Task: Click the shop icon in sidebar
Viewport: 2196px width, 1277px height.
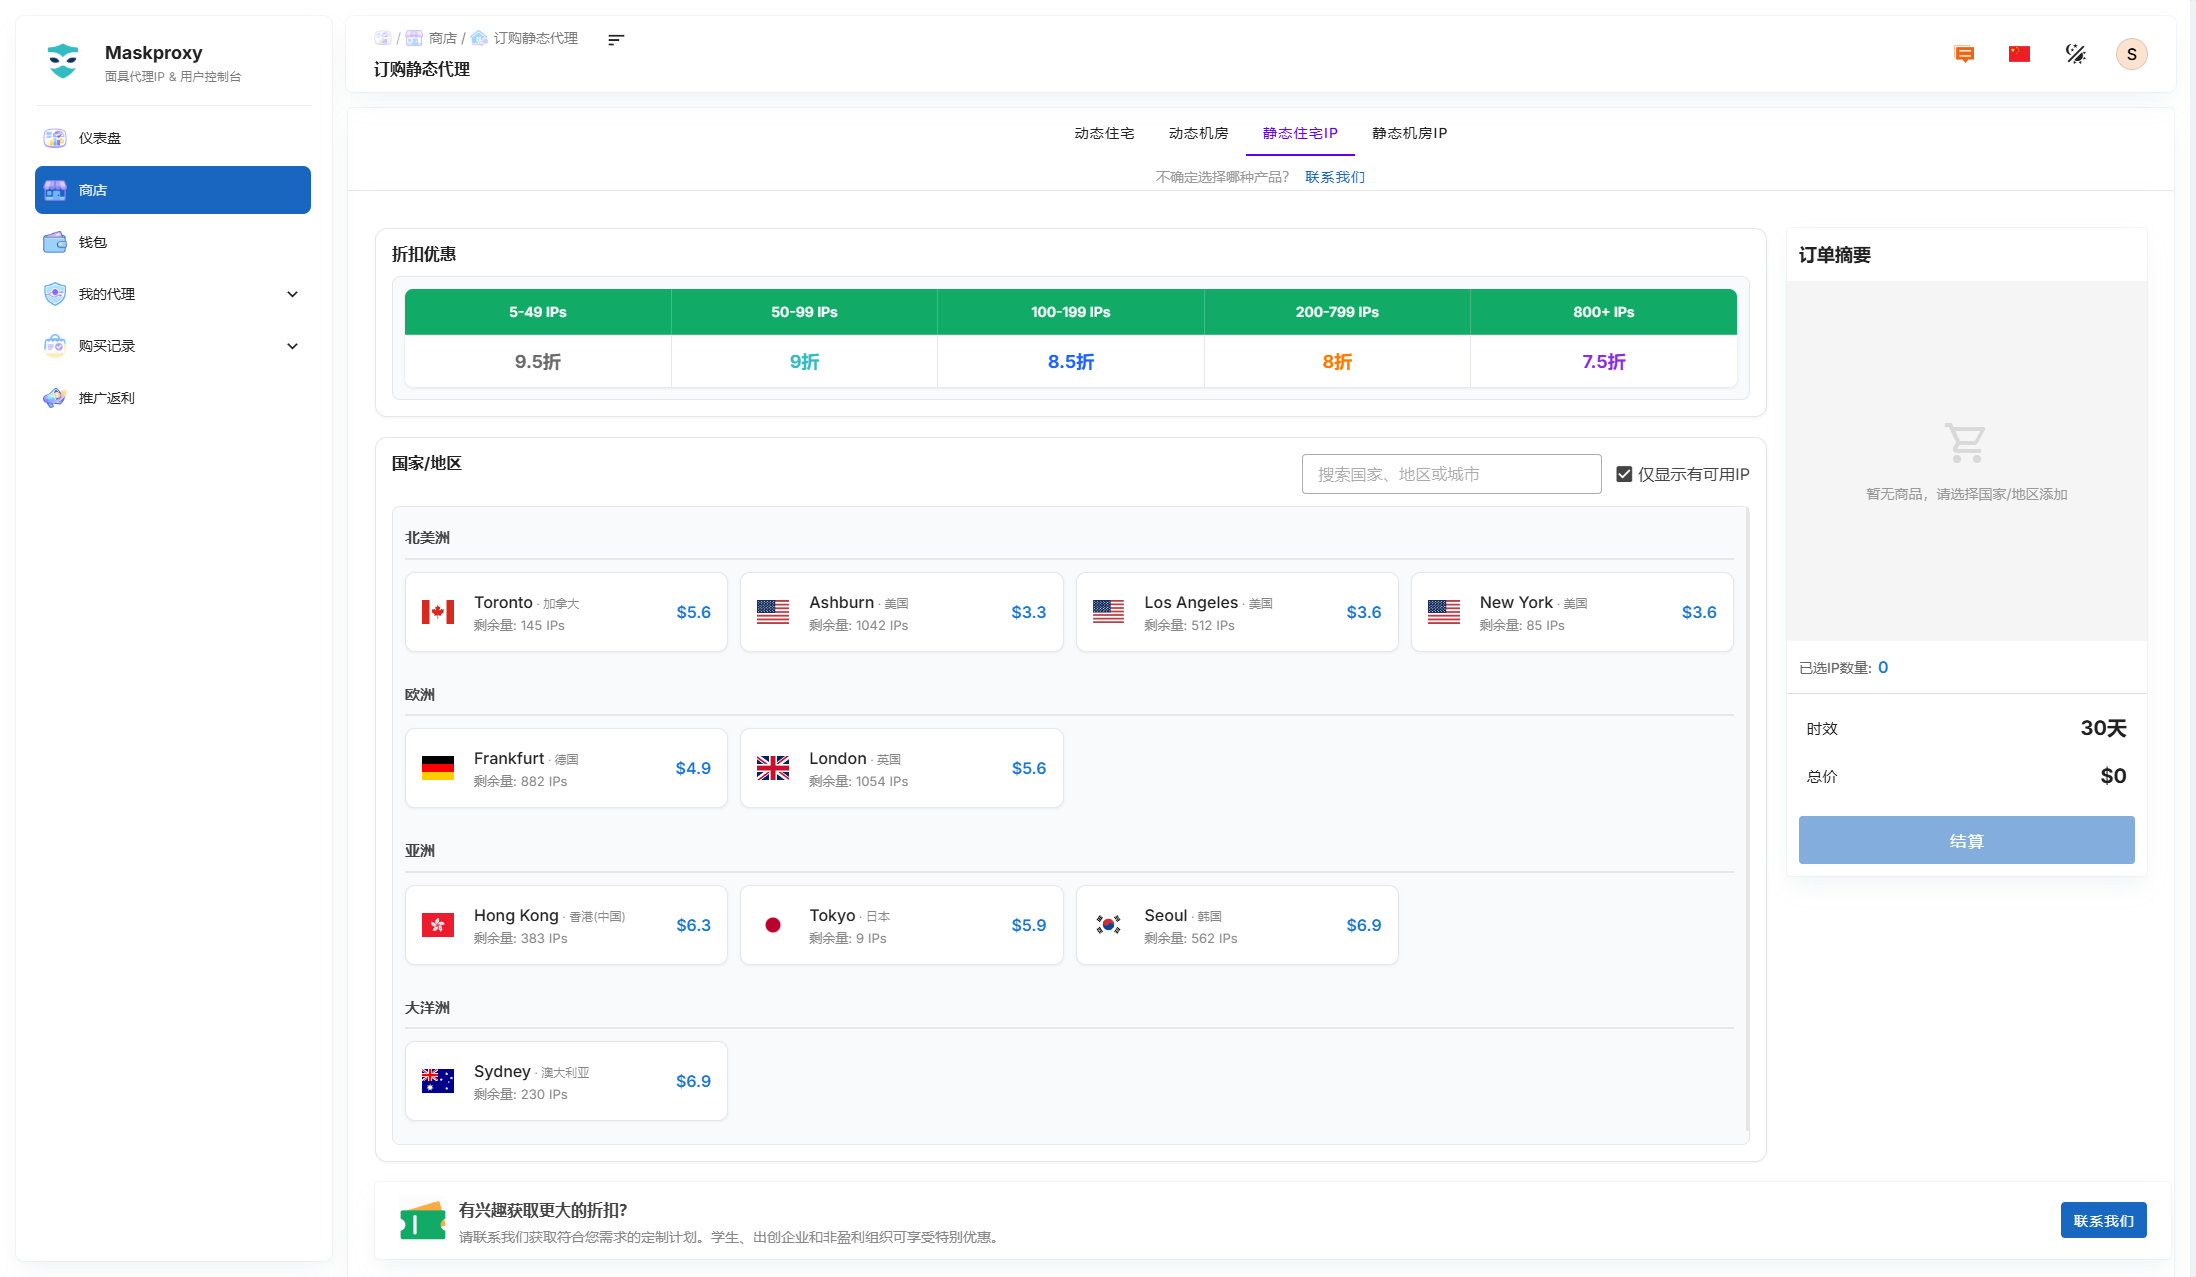Action: click(55, 190)
